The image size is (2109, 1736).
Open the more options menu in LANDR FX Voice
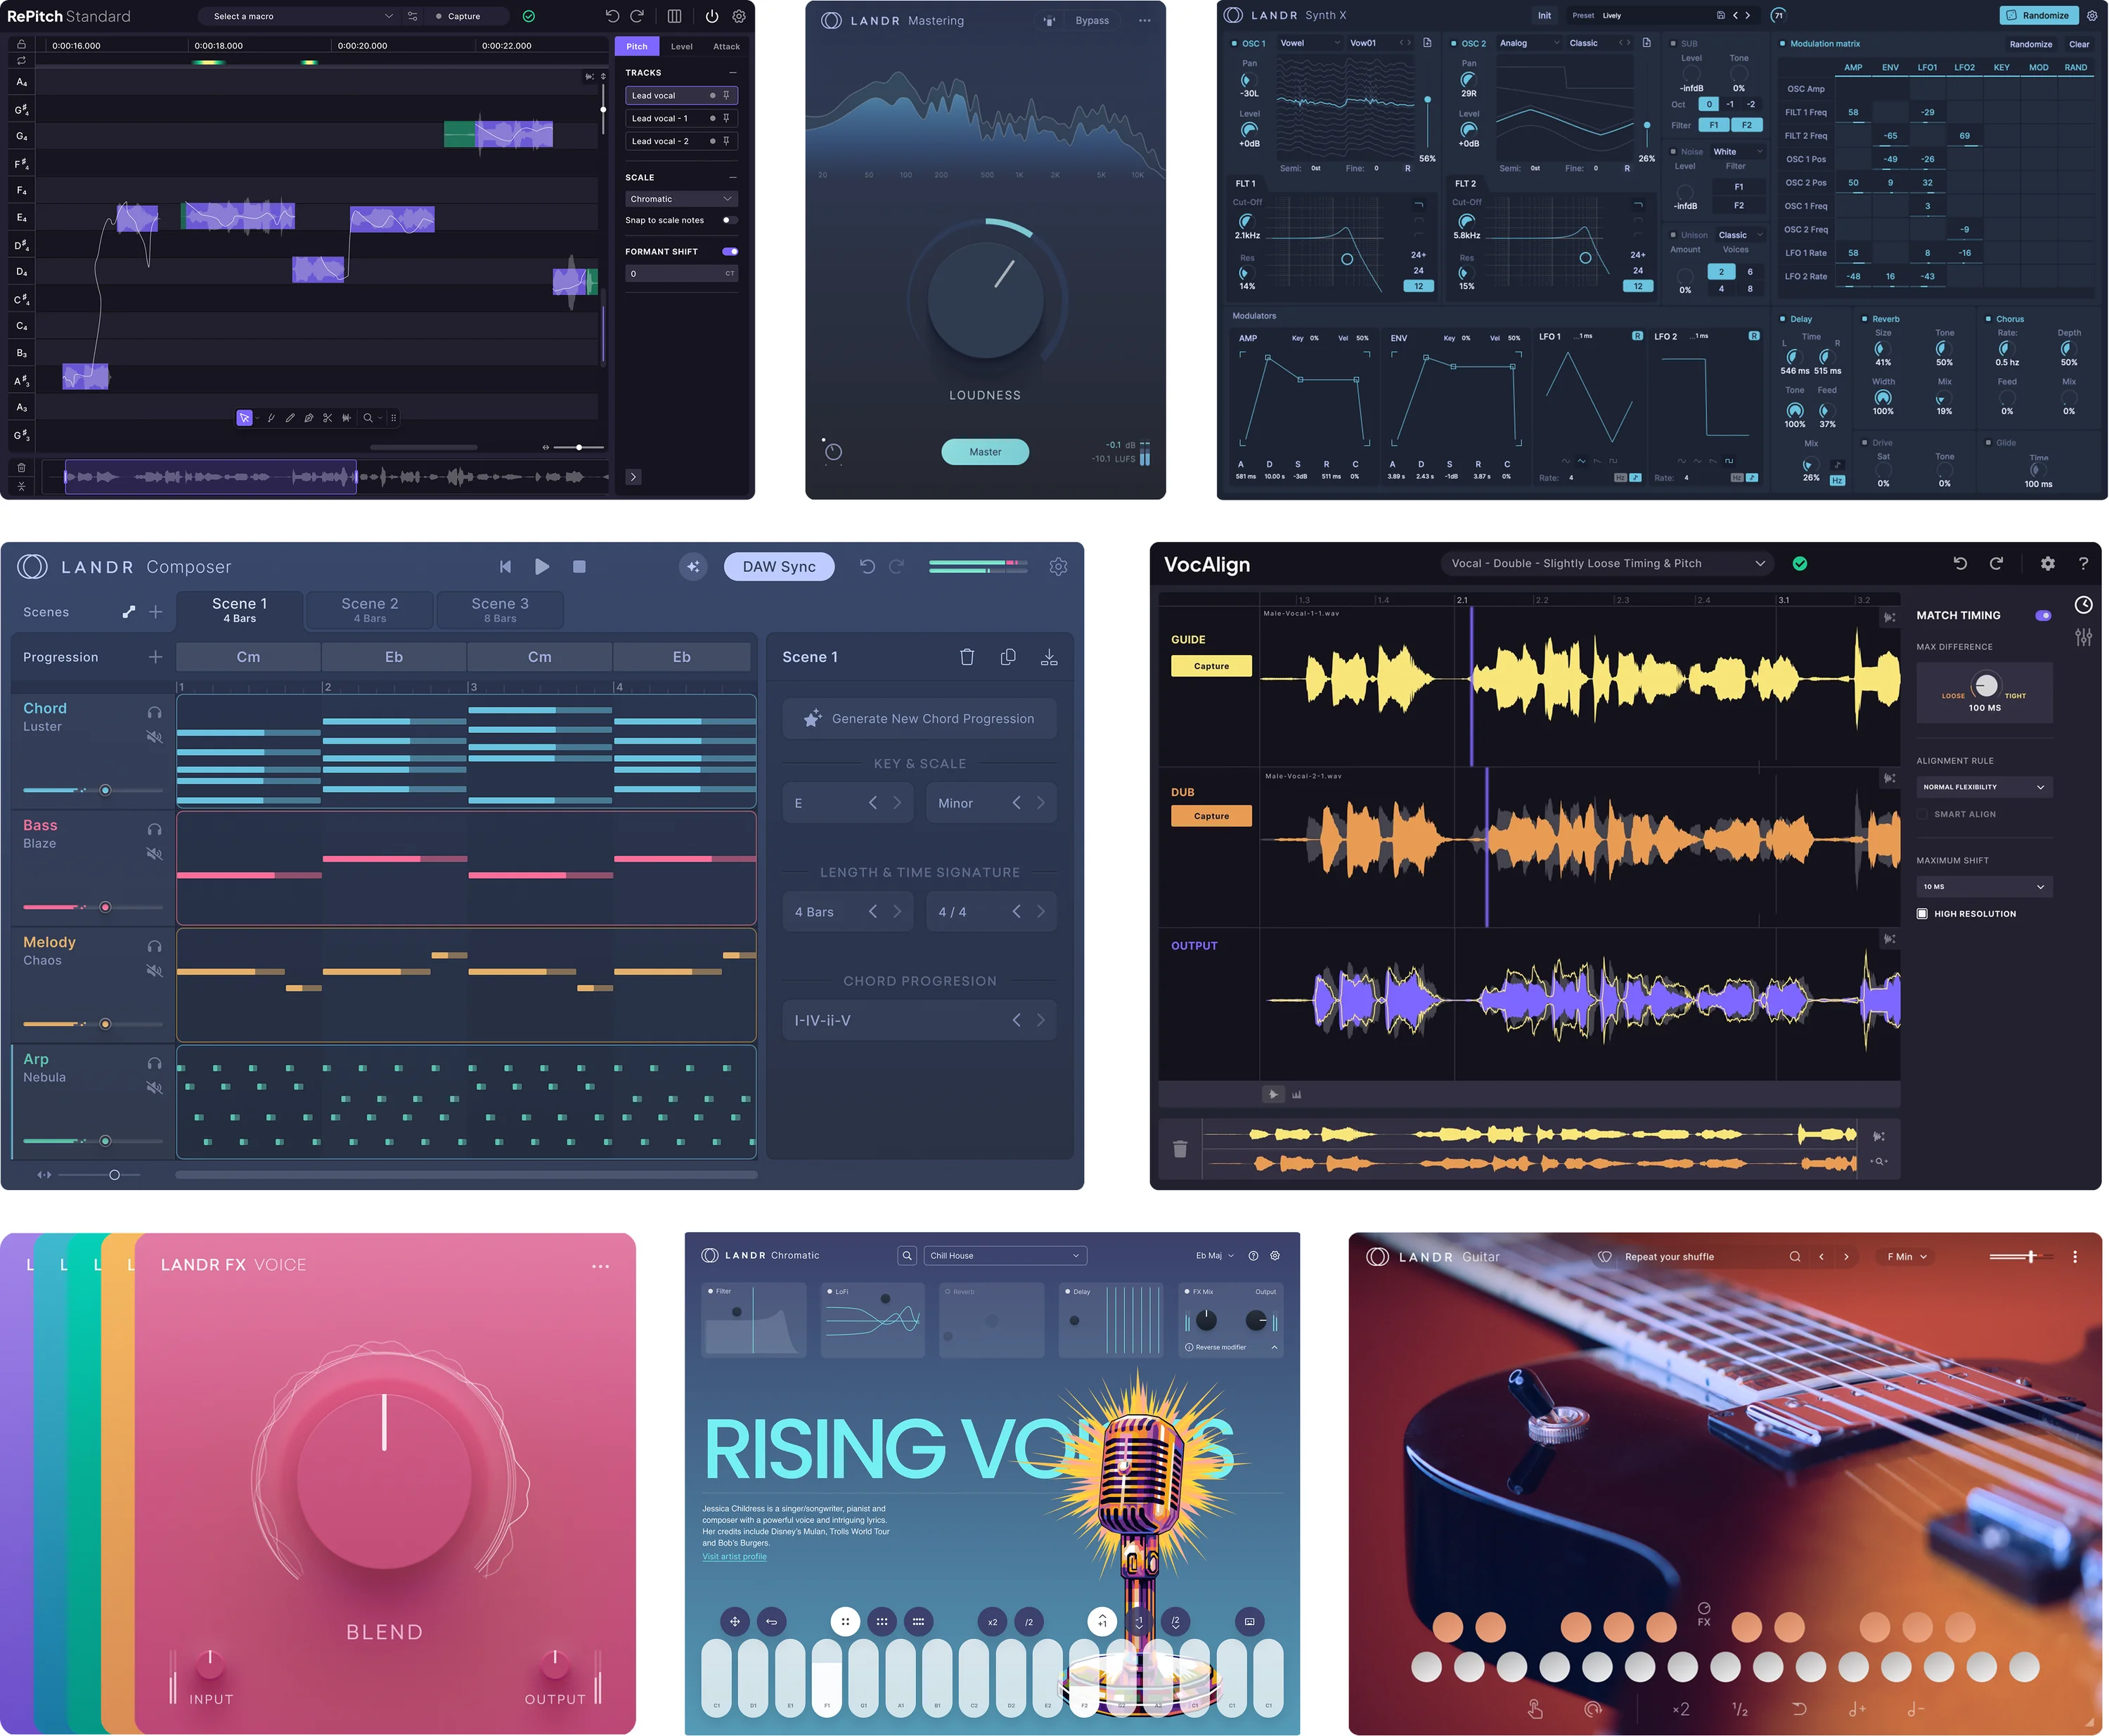600,1266
